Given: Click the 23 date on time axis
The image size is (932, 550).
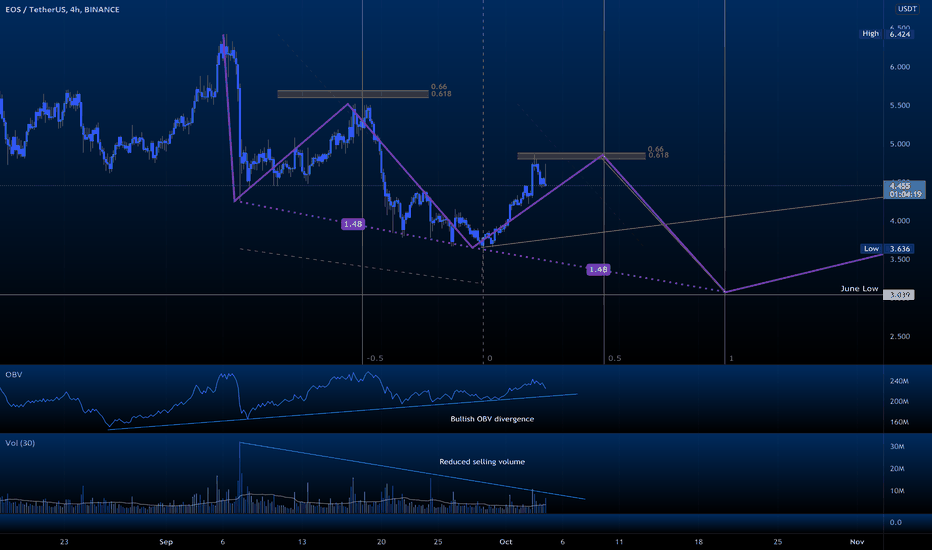Looking at the screenshot, I should [x=64, y=542].
